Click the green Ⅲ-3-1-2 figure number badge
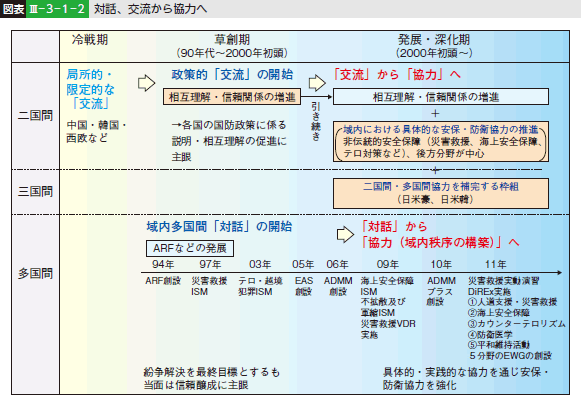This screenshot has width=581, height=395. coord(57,9)
